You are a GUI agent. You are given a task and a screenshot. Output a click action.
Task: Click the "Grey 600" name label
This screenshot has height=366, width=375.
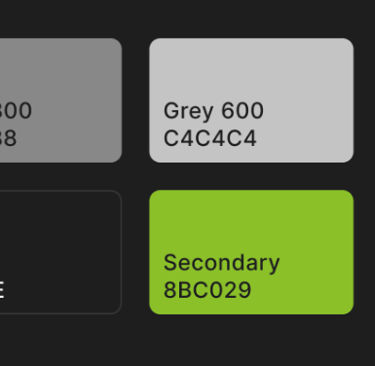(214, 111)
